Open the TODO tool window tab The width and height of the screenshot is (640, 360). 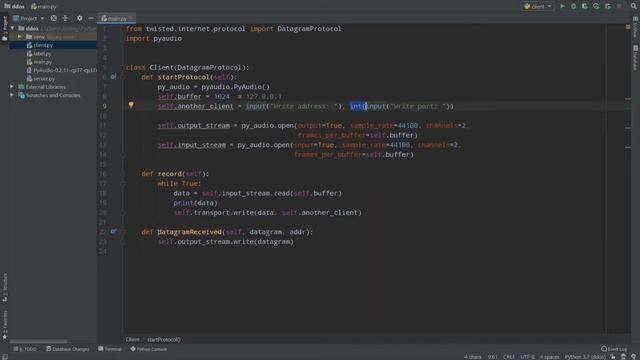coord(25,349)
